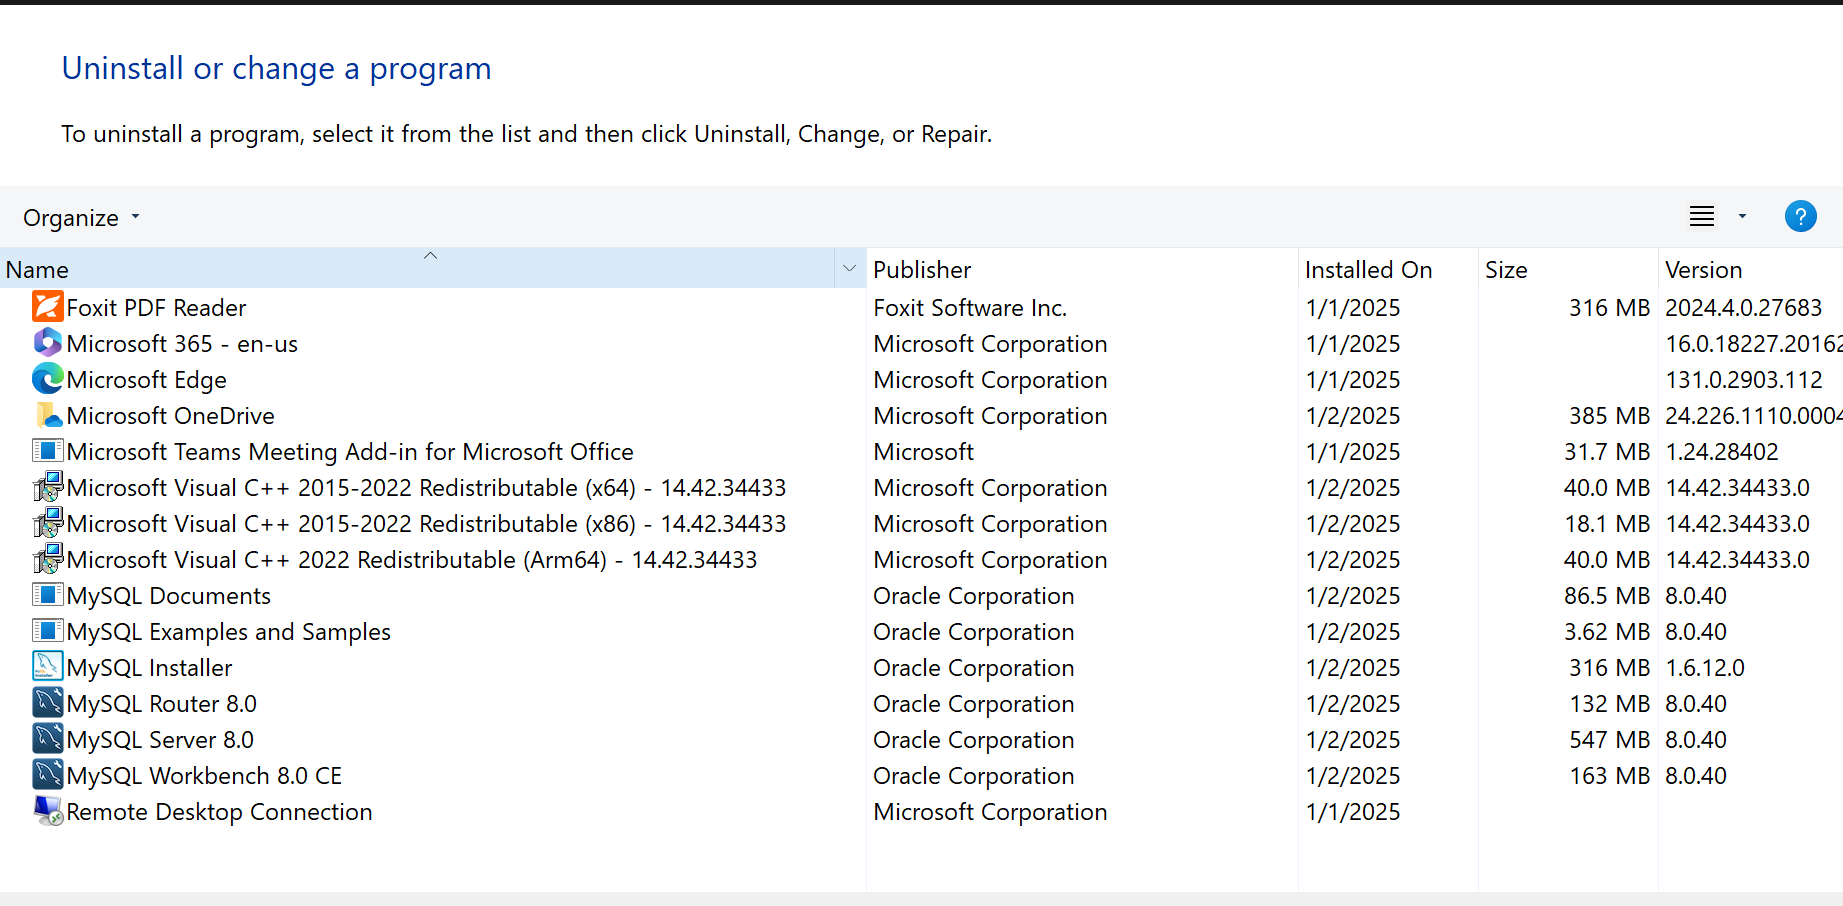Click the Microsoft OneDrive folder icon
Viewport: 1843px width, 906px height.
click(x=48, y=414)
